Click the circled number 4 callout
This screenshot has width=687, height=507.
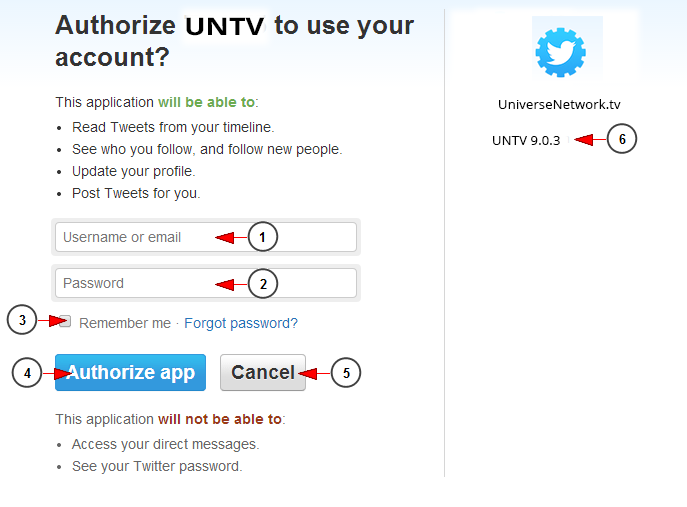click(x=27, y=373)
